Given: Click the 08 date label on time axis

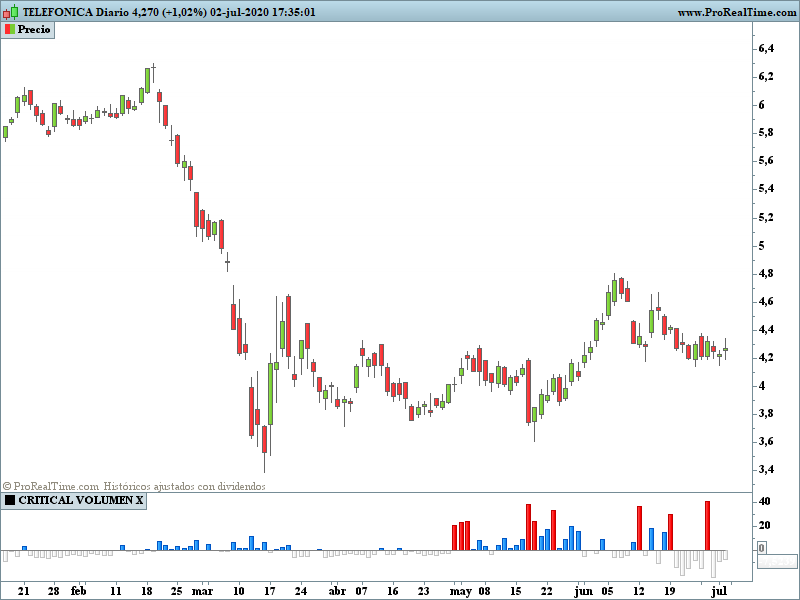Looking at the screenshot, I should coord(485,591).
